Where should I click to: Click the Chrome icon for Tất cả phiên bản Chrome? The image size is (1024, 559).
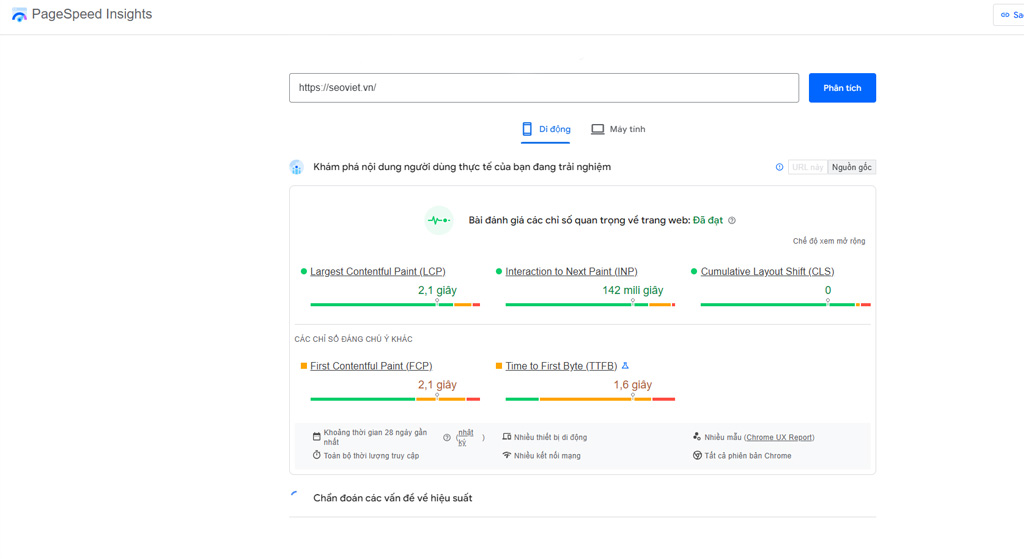(x=697, y=455)
